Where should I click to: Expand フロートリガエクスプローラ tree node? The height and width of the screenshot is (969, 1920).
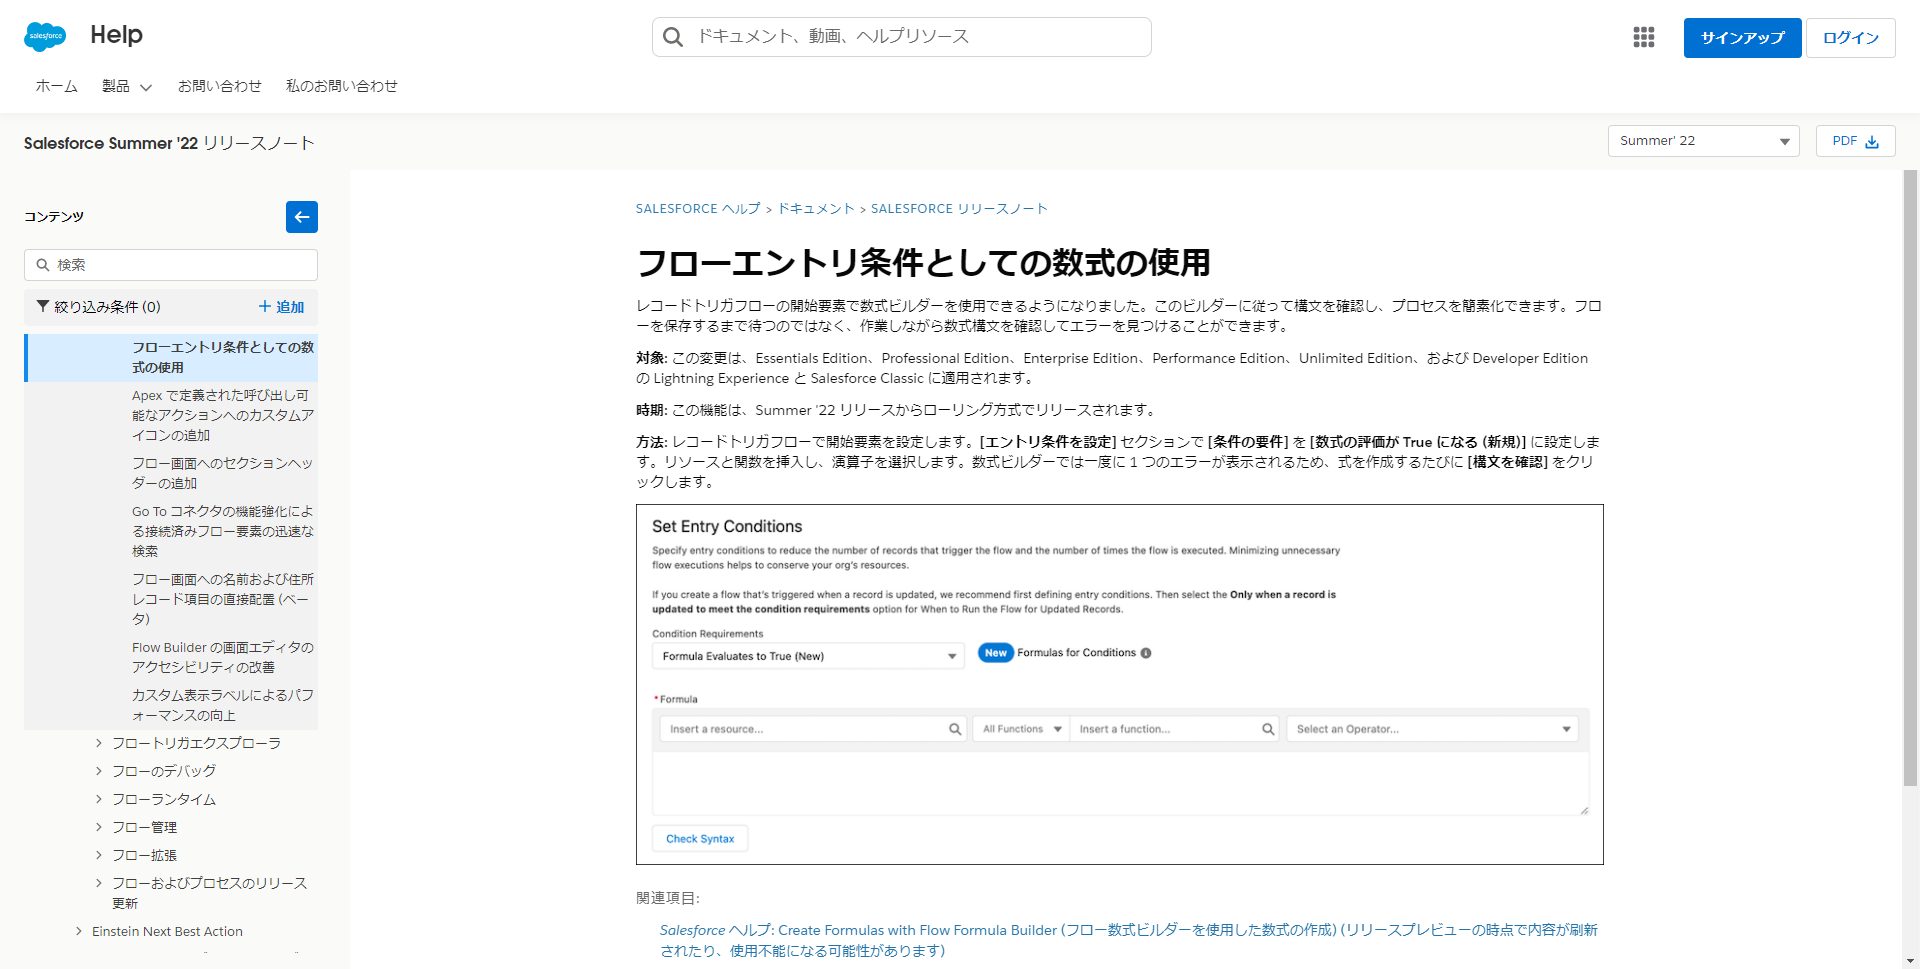[98, 743]
